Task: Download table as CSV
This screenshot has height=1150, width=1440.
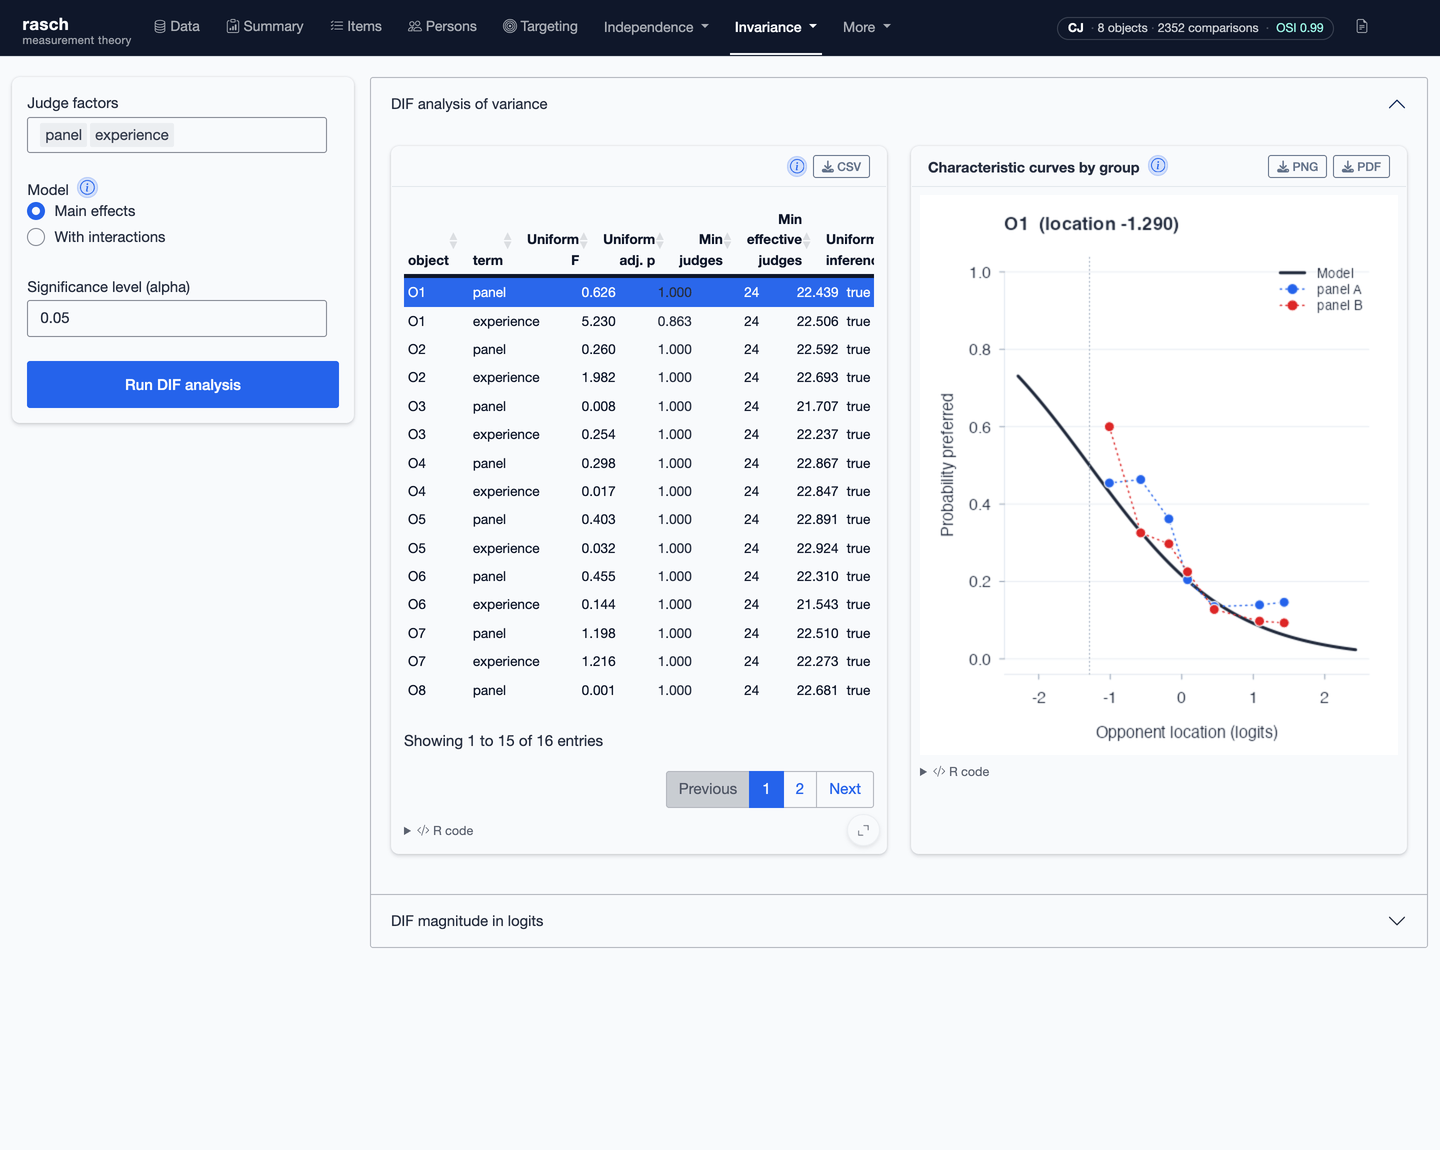Action: [841, 167]
